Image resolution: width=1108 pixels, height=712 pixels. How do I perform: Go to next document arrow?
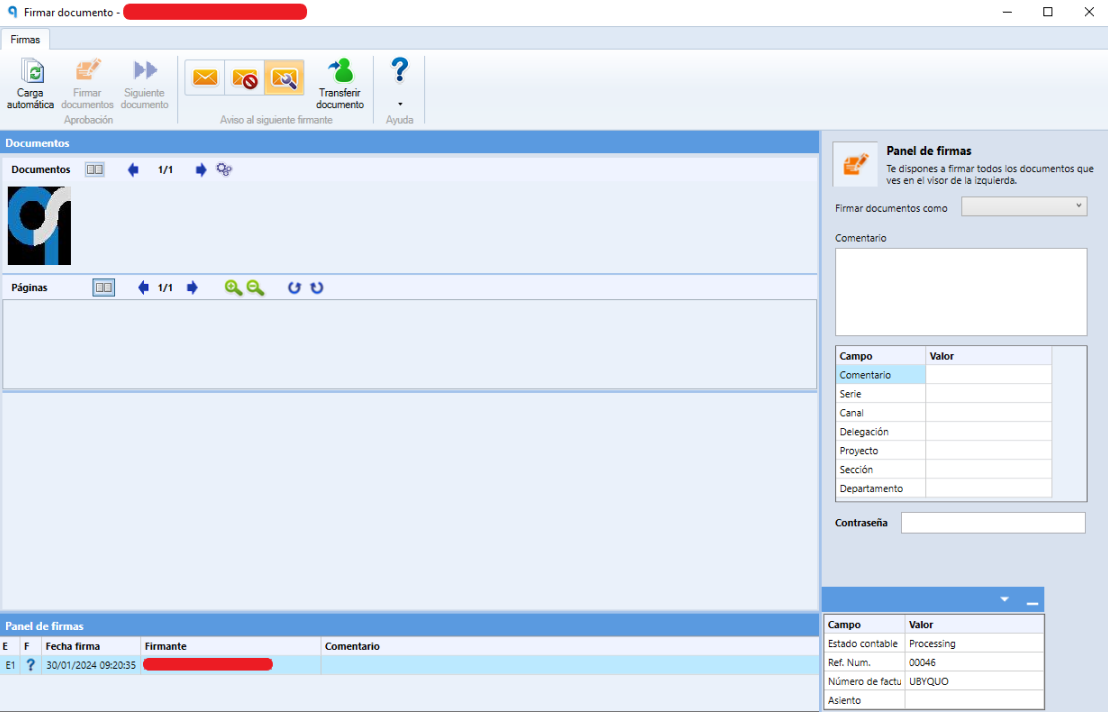(x=201, y=170)
